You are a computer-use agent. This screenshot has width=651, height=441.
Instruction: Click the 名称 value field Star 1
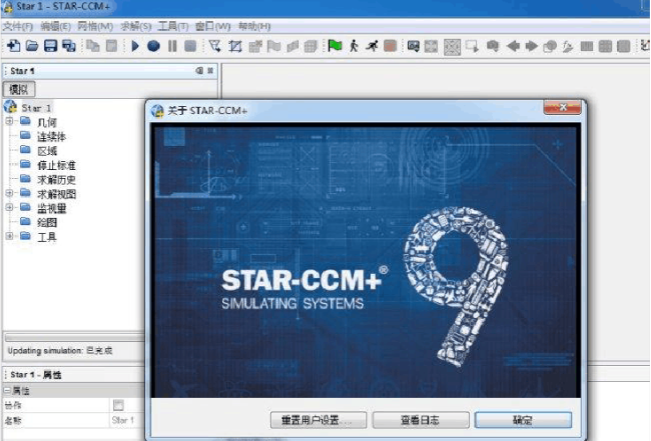click(127, 420)
